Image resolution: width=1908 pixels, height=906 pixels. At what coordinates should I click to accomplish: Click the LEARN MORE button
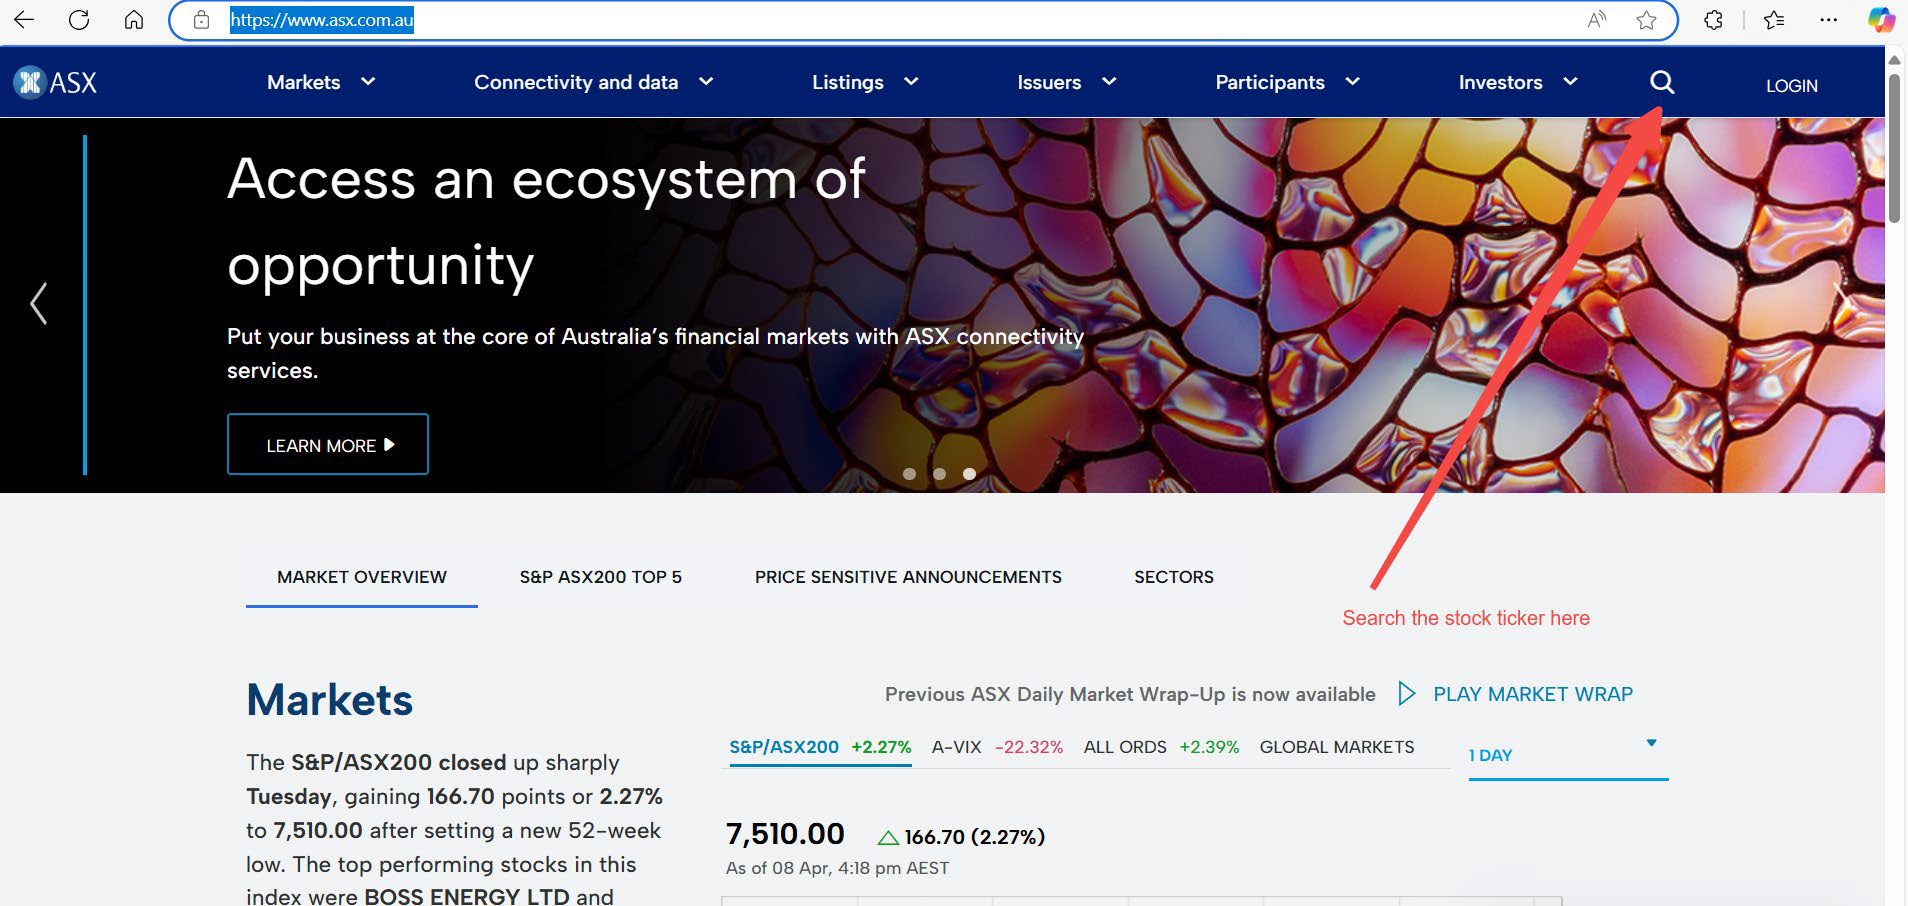[x=328, y=445]
